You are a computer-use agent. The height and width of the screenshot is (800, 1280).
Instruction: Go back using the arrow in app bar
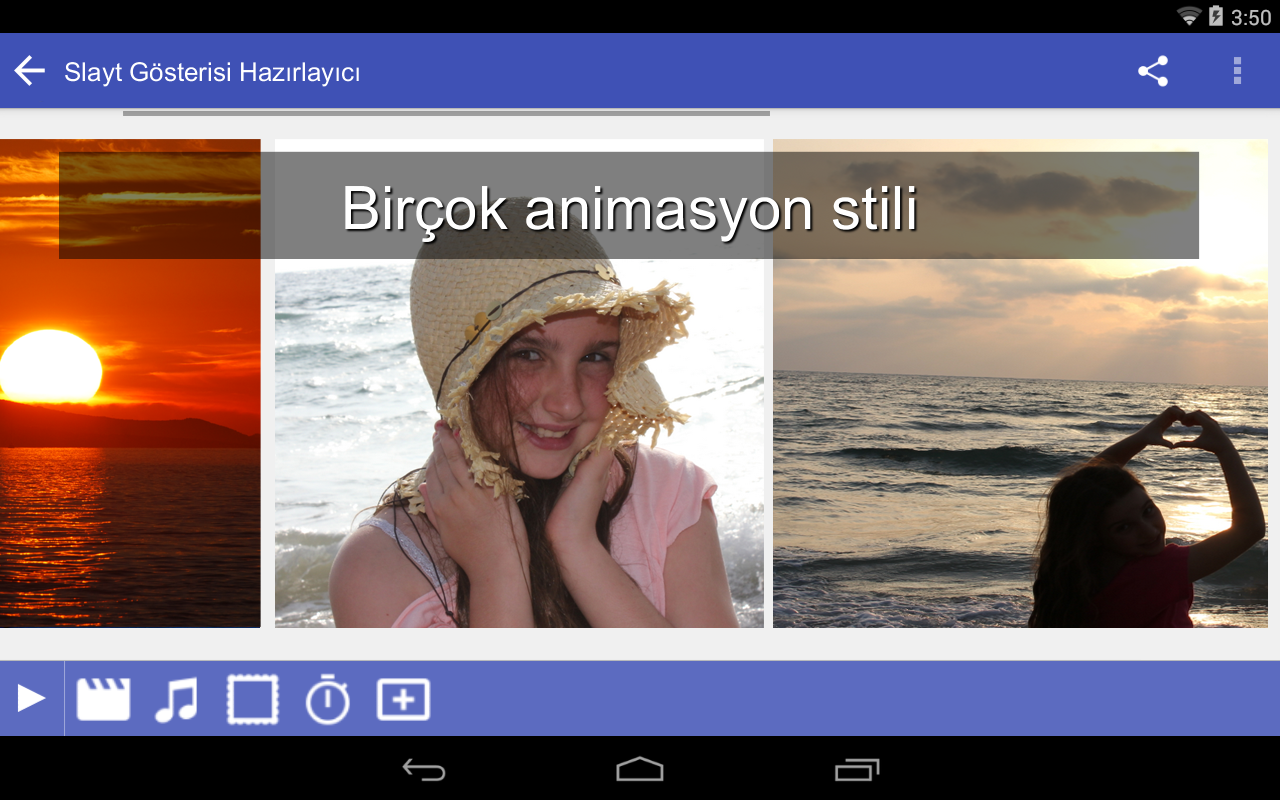(x=30, y=71)
